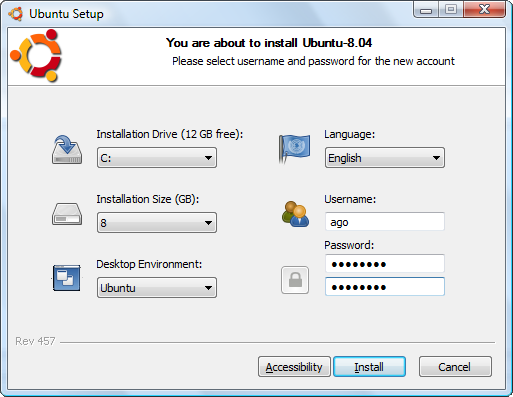Start installation with the Install button
Screen dimensions: 513x397
[x=369, y=367]
